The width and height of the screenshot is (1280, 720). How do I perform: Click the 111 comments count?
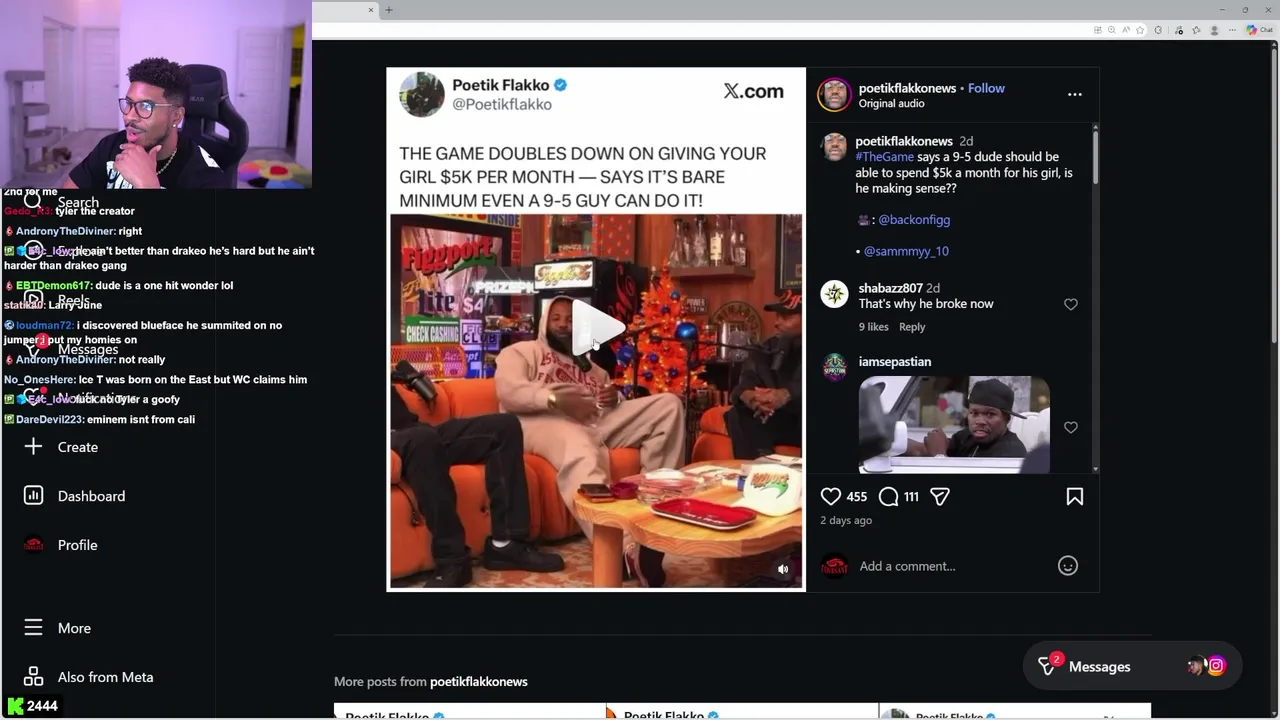911,497
